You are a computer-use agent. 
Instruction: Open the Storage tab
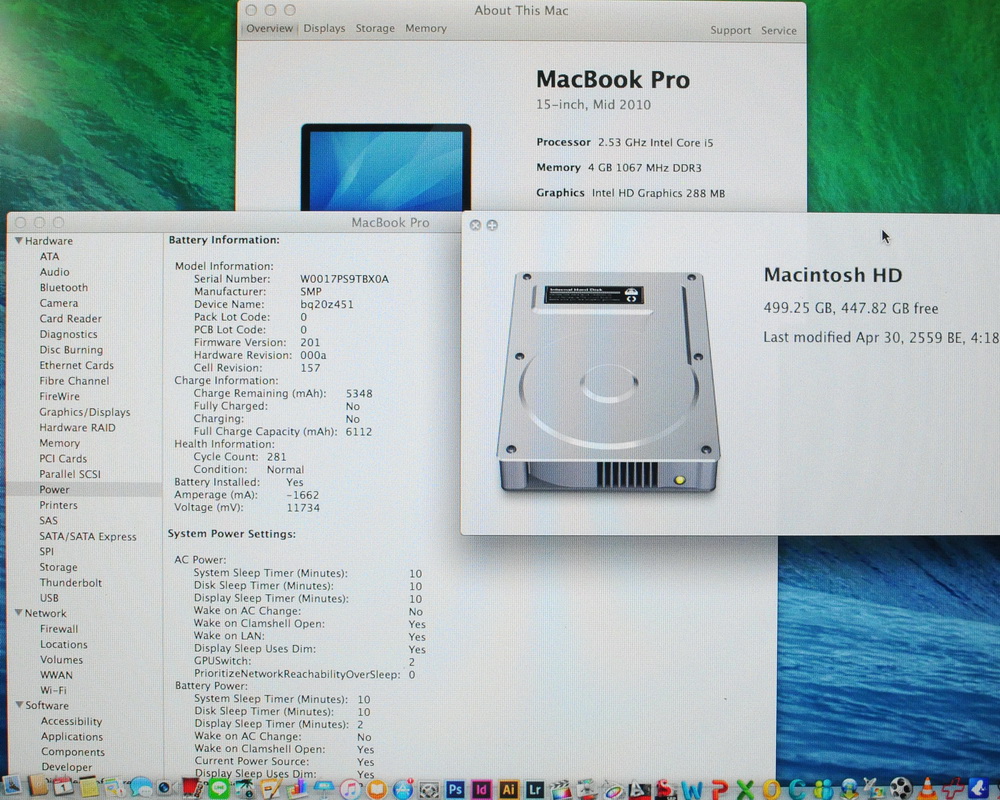pos(375,29)
